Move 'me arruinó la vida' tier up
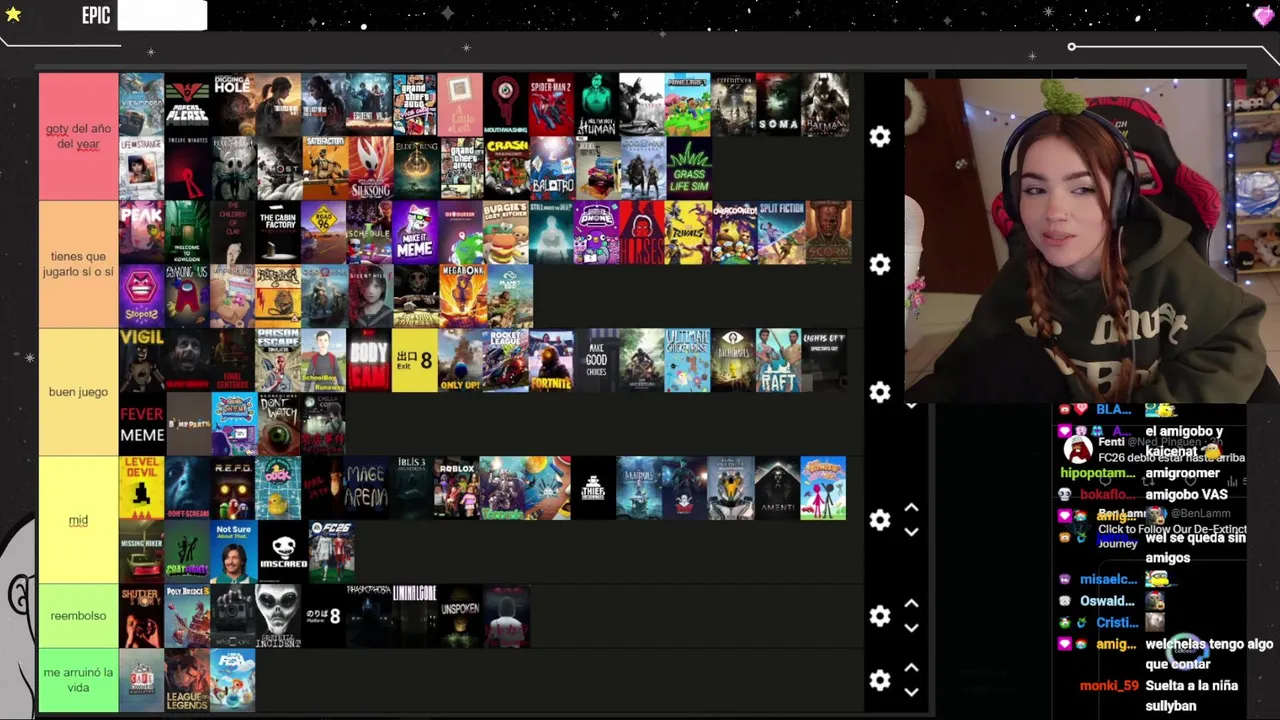This screenshot has width=1280, height=720. [x=911, y=668]
